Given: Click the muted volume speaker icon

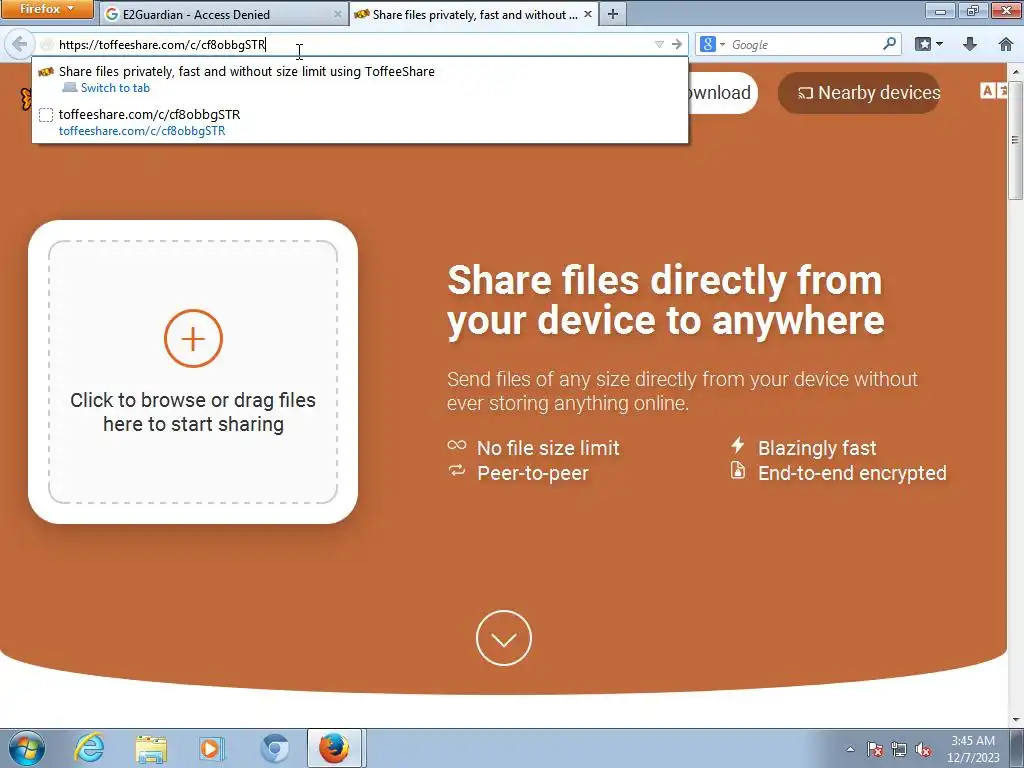Looking at the screenshot, I should pos(923,749).
